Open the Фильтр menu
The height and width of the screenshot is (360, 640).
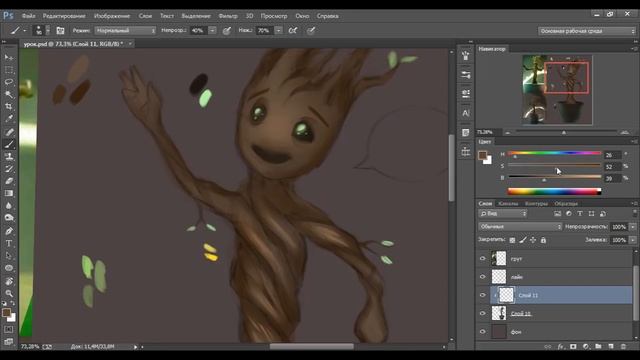[228, 16]
